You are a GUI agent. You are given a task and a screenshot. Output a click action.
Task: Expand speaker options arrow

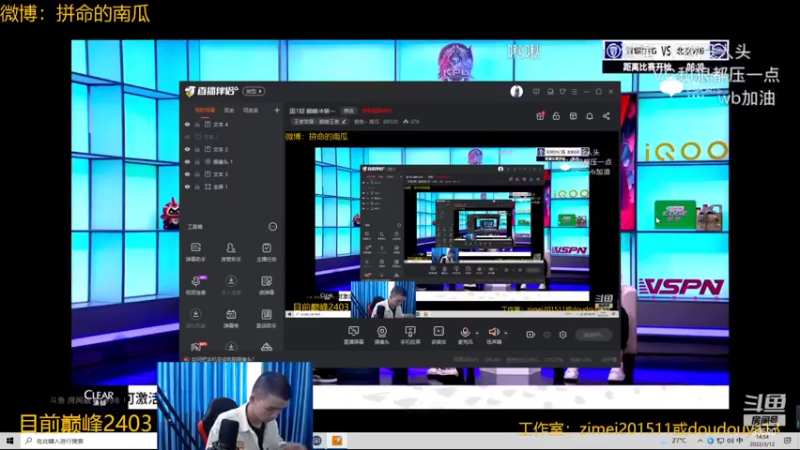506,333
